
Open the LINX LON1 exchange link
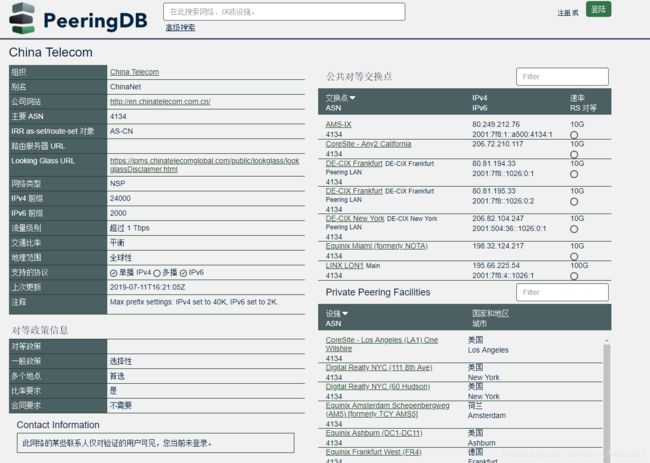pyautogui.click(x=344, y=265)
